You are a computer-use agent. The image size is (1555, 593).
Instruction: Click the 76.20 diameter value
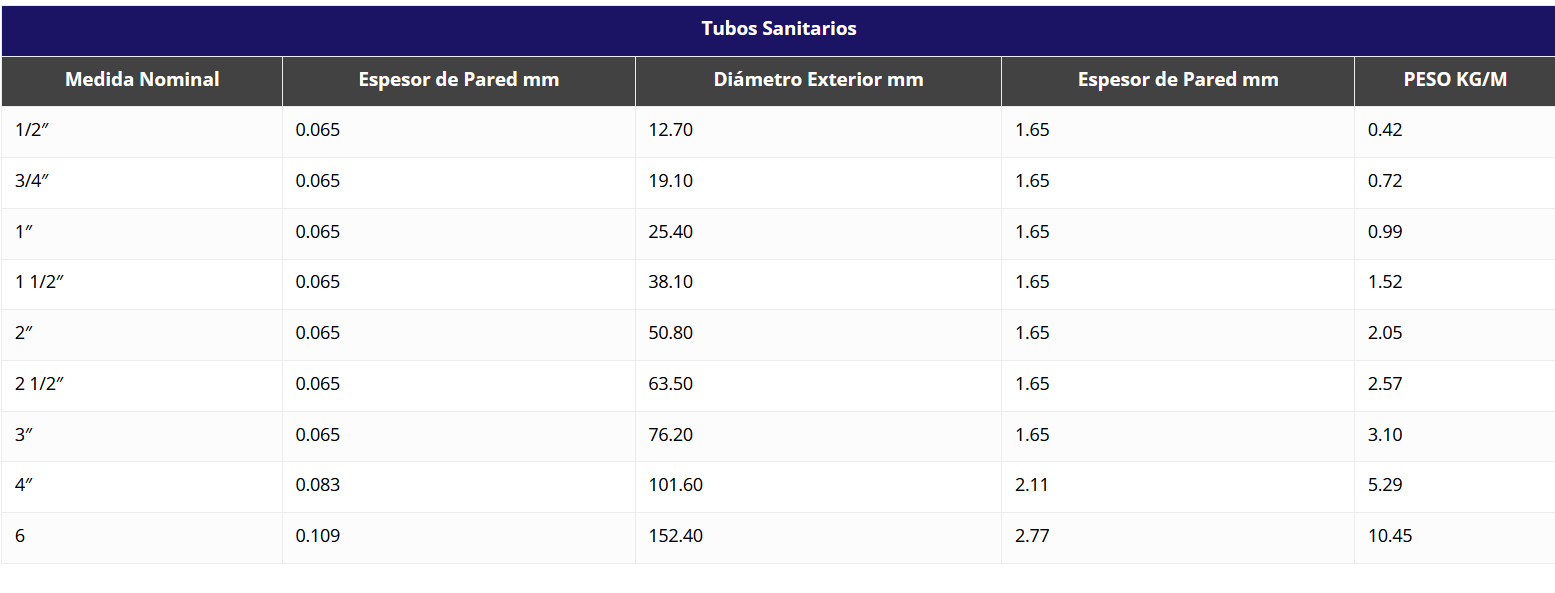[670, 435]
